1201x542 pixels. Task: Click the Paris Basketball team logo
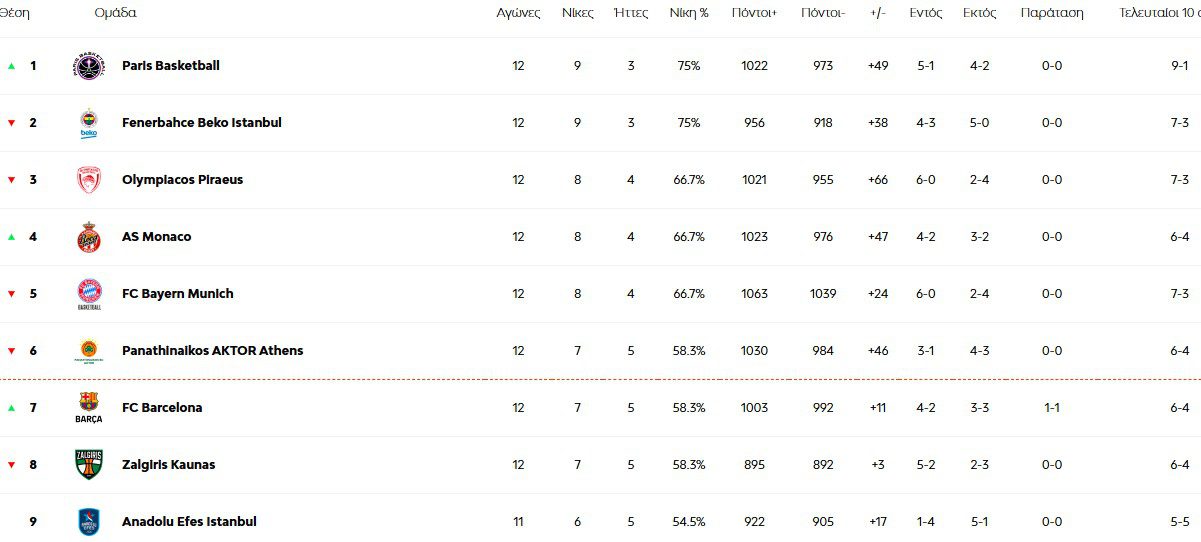click(89, 66)
